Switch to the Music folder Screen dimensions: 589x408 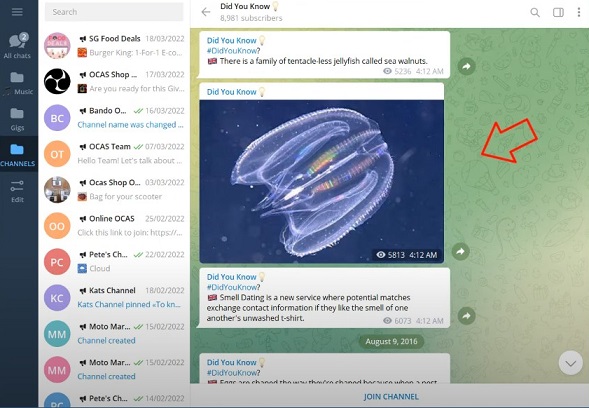click(17, 83)
